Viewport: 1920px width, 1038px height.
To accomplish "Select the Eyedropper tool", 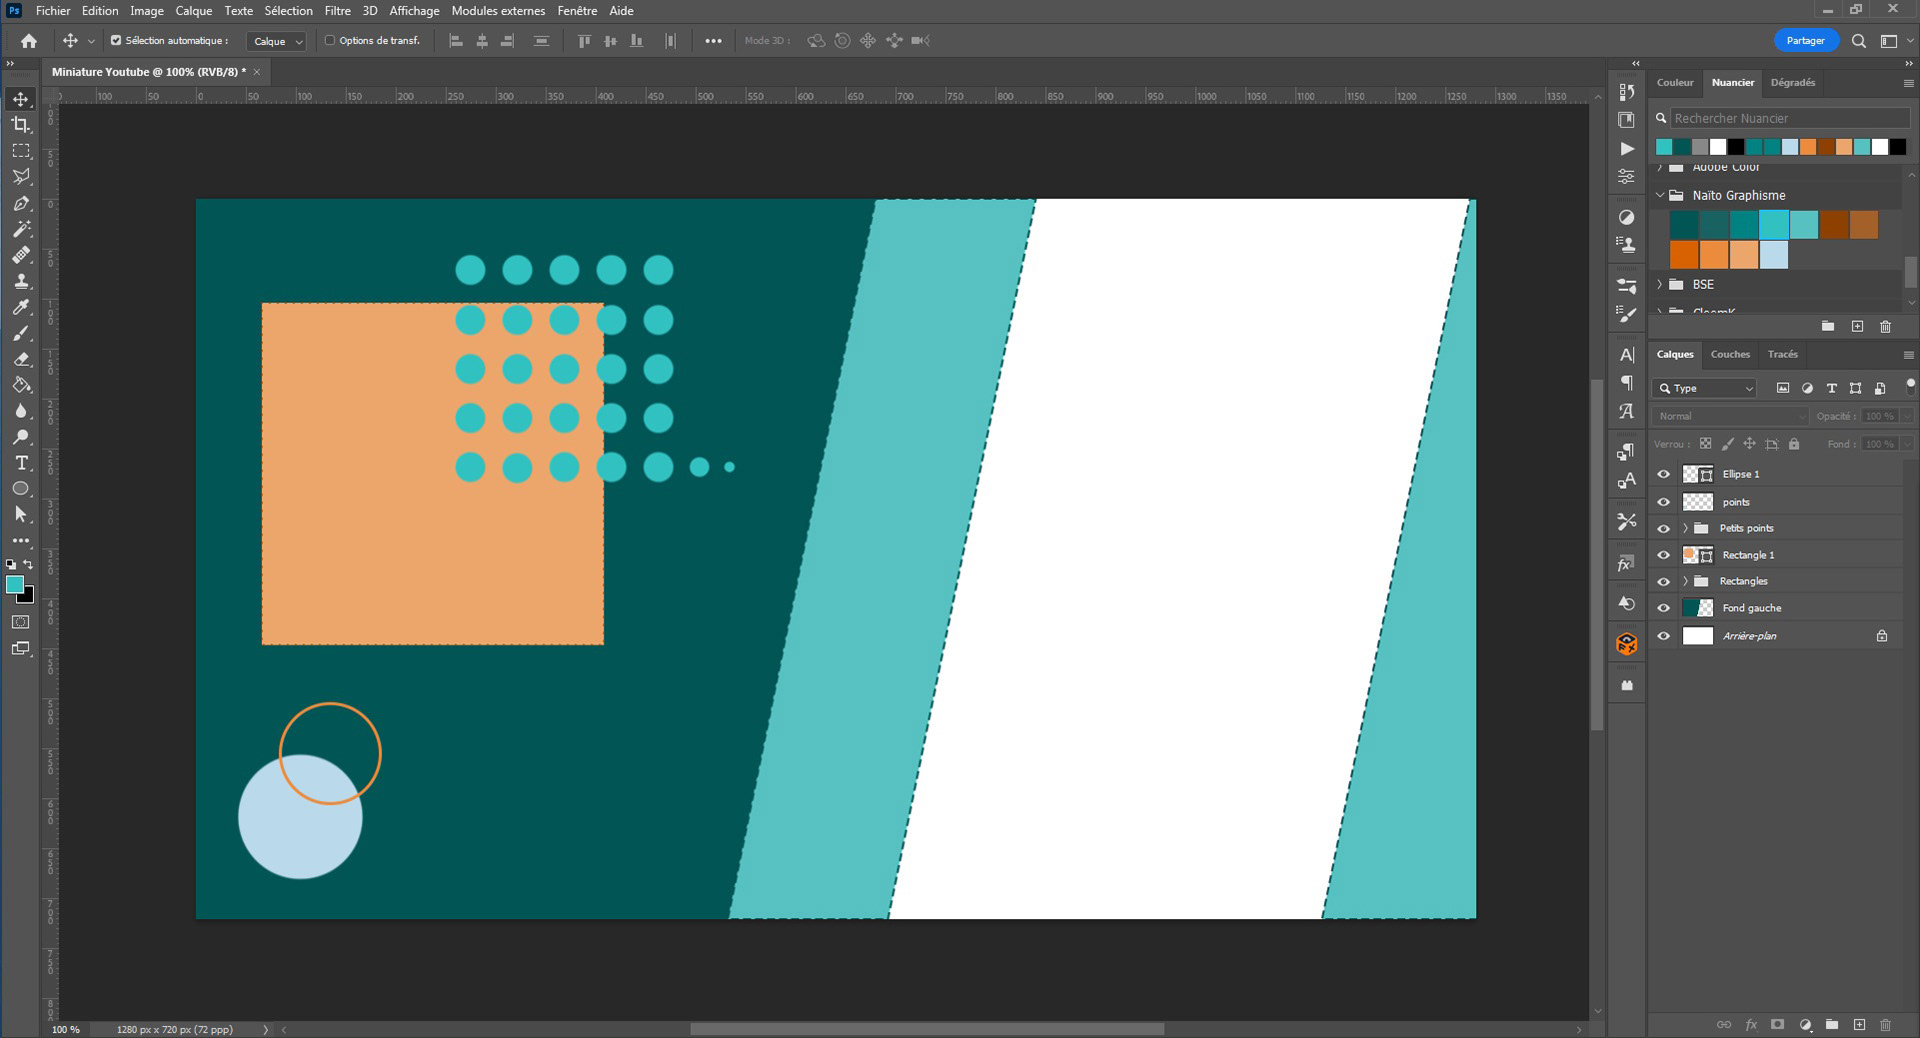I will click(x=21, y=307).
